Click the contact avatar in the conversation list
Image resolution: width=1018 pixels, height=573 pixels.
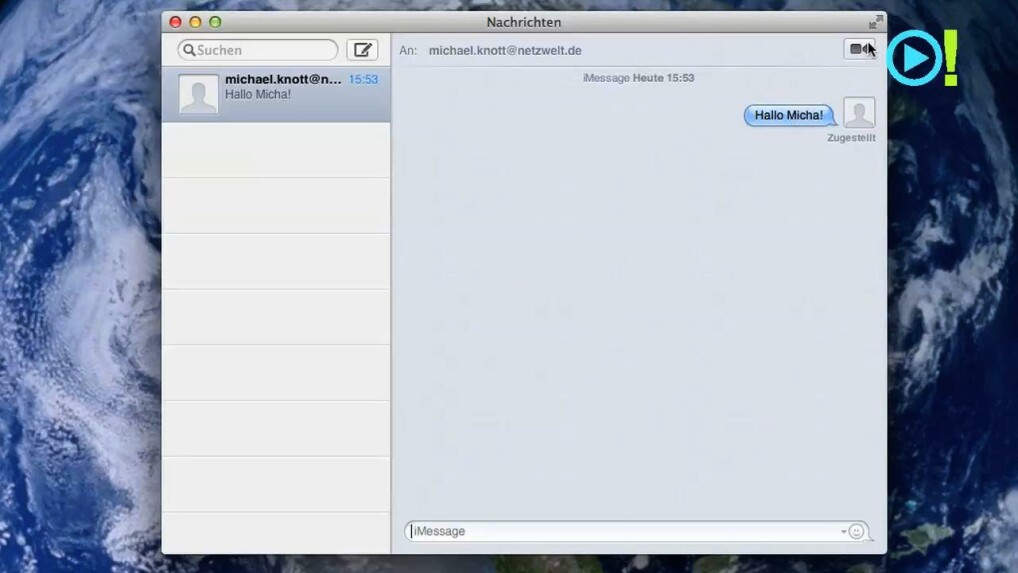point(198,94)
